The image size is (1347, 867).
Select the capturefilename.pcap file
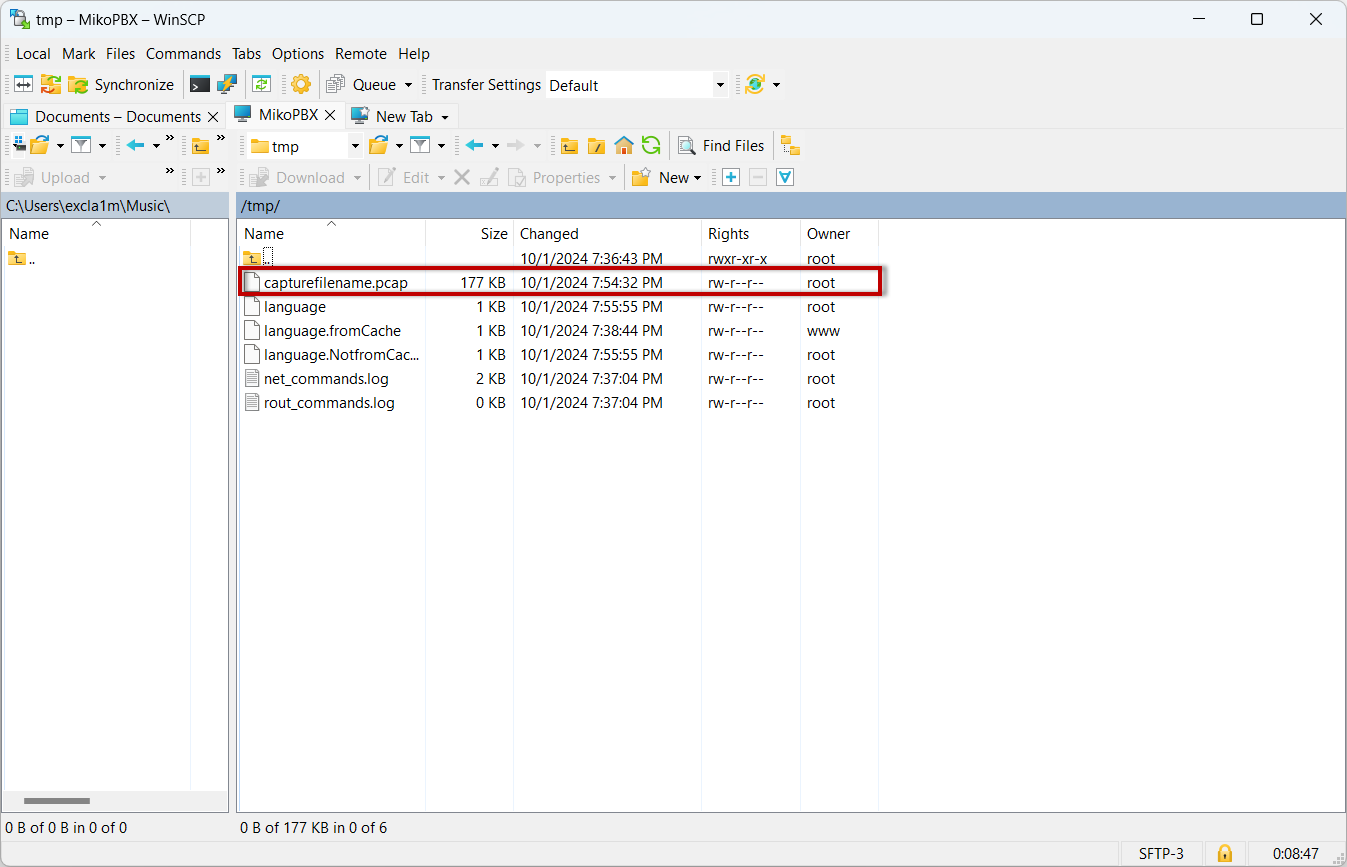pyautogui.click(x=335, y=283)
